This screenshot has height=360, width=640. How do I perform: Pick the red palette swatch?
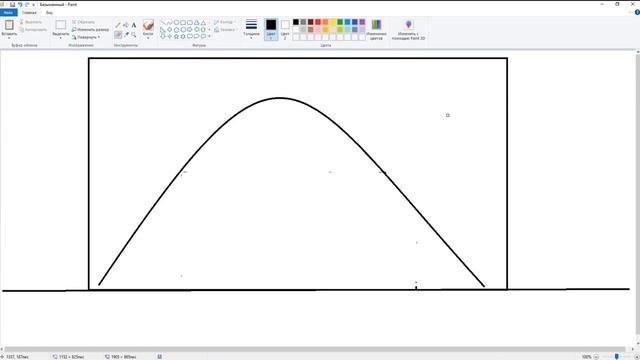318,22
